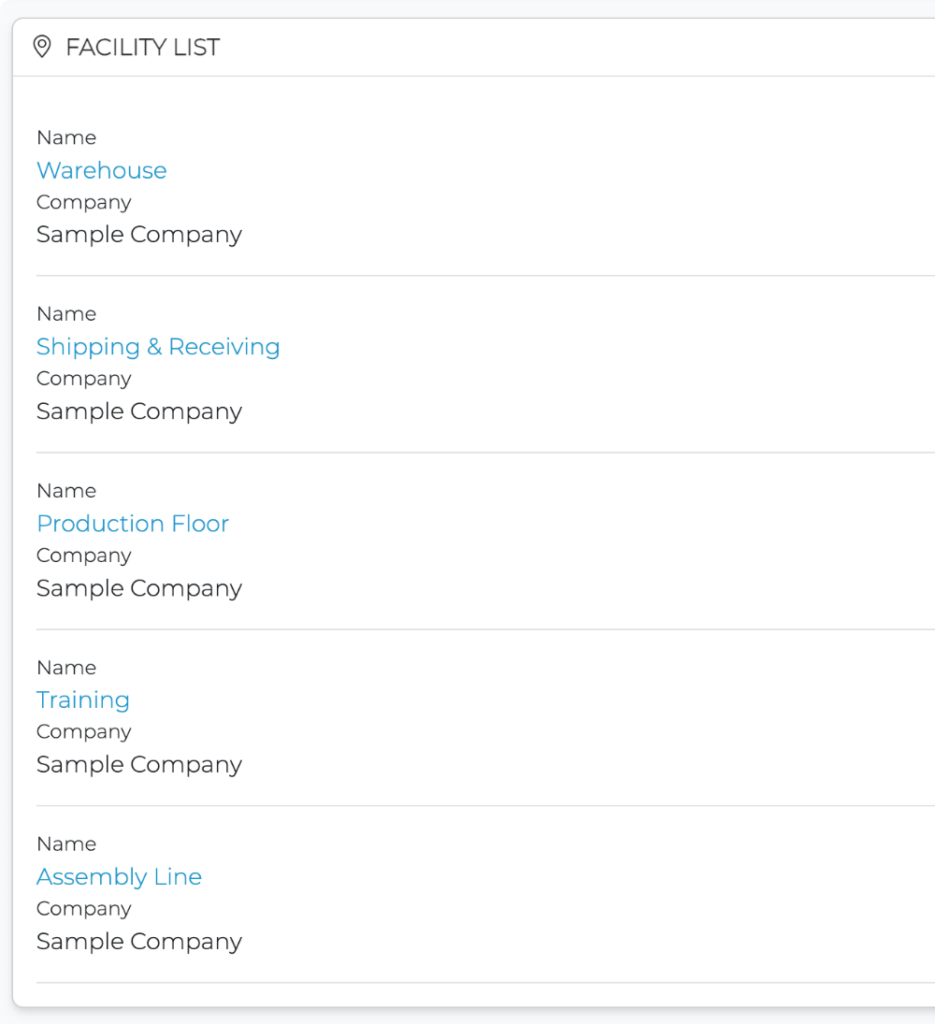
Task: Click the Name label above Production Floor
Action: coord(66,491)
